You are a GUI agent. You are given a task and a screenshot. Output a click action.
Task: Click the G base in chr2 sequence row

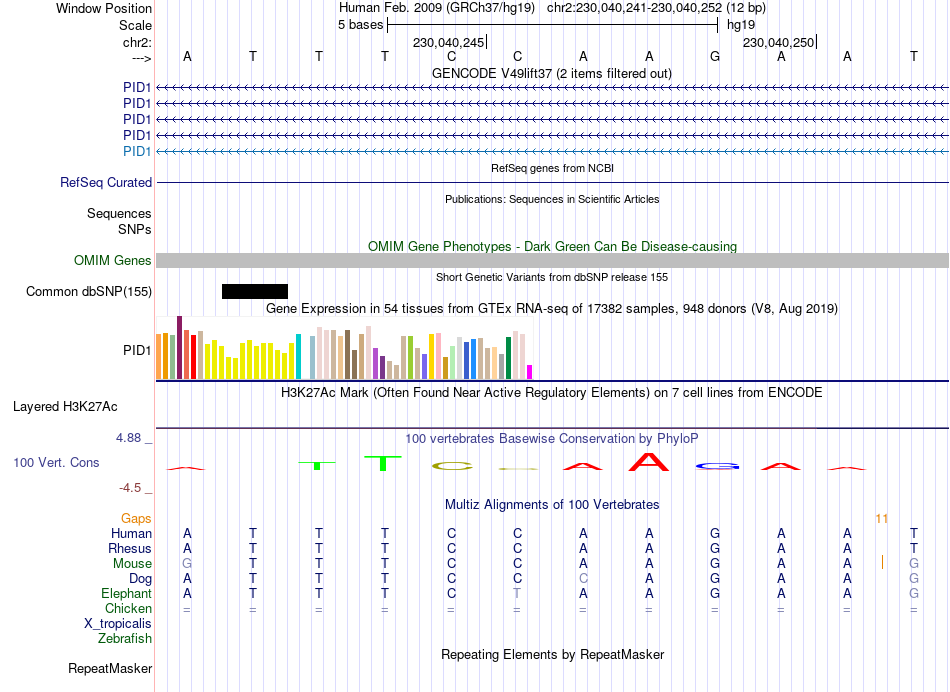pos(715,56)
